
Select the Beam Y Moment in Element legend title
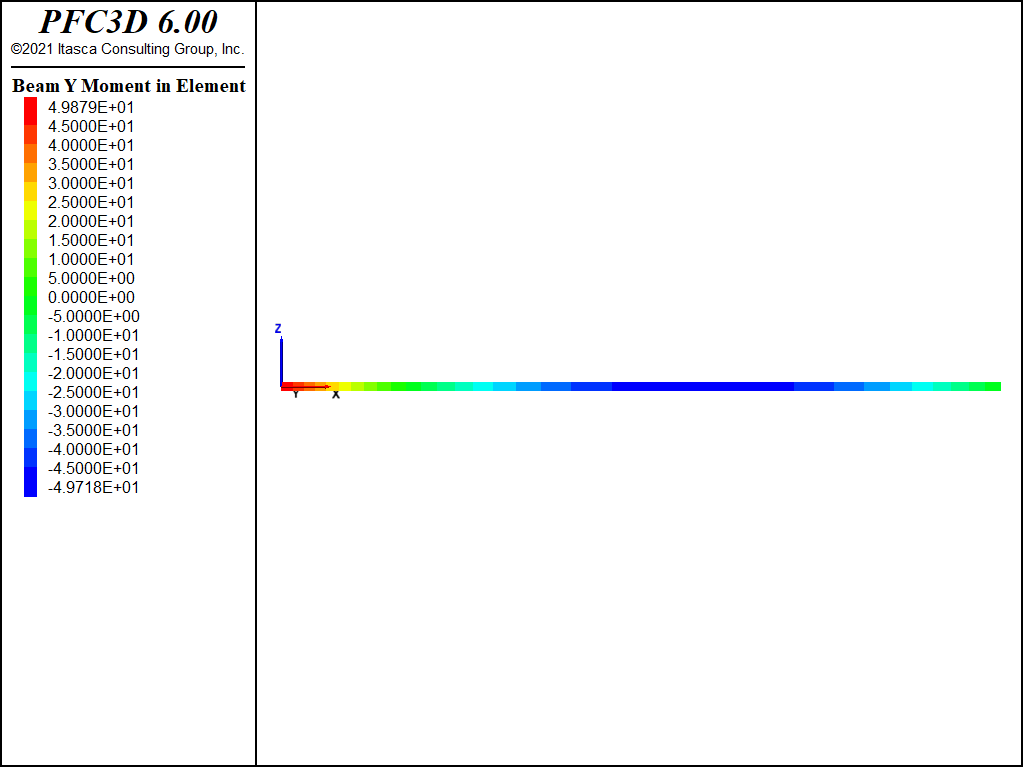129,86
